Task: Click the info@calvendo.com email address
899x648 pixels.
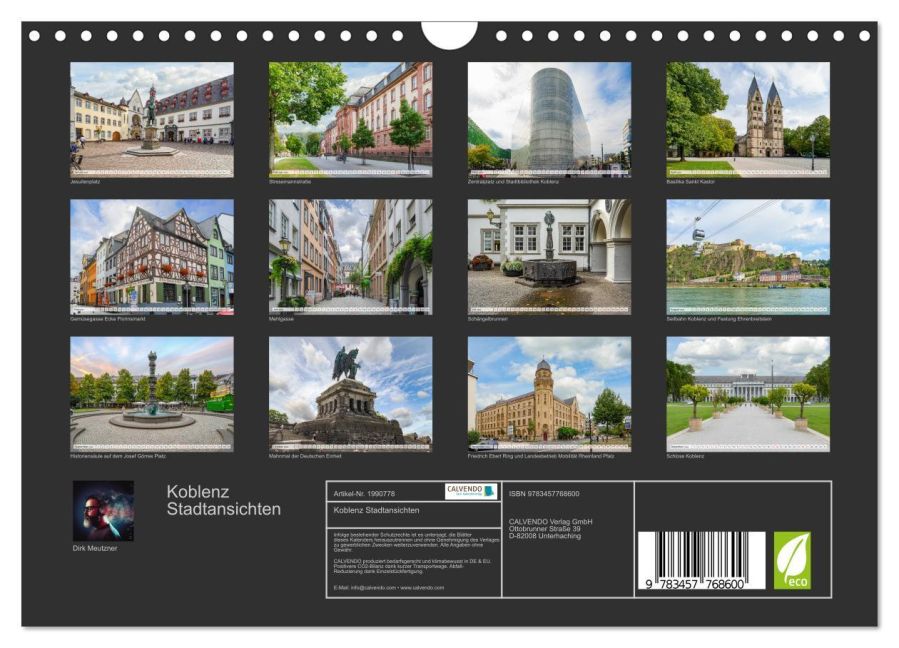Action: tap(372, 588)
